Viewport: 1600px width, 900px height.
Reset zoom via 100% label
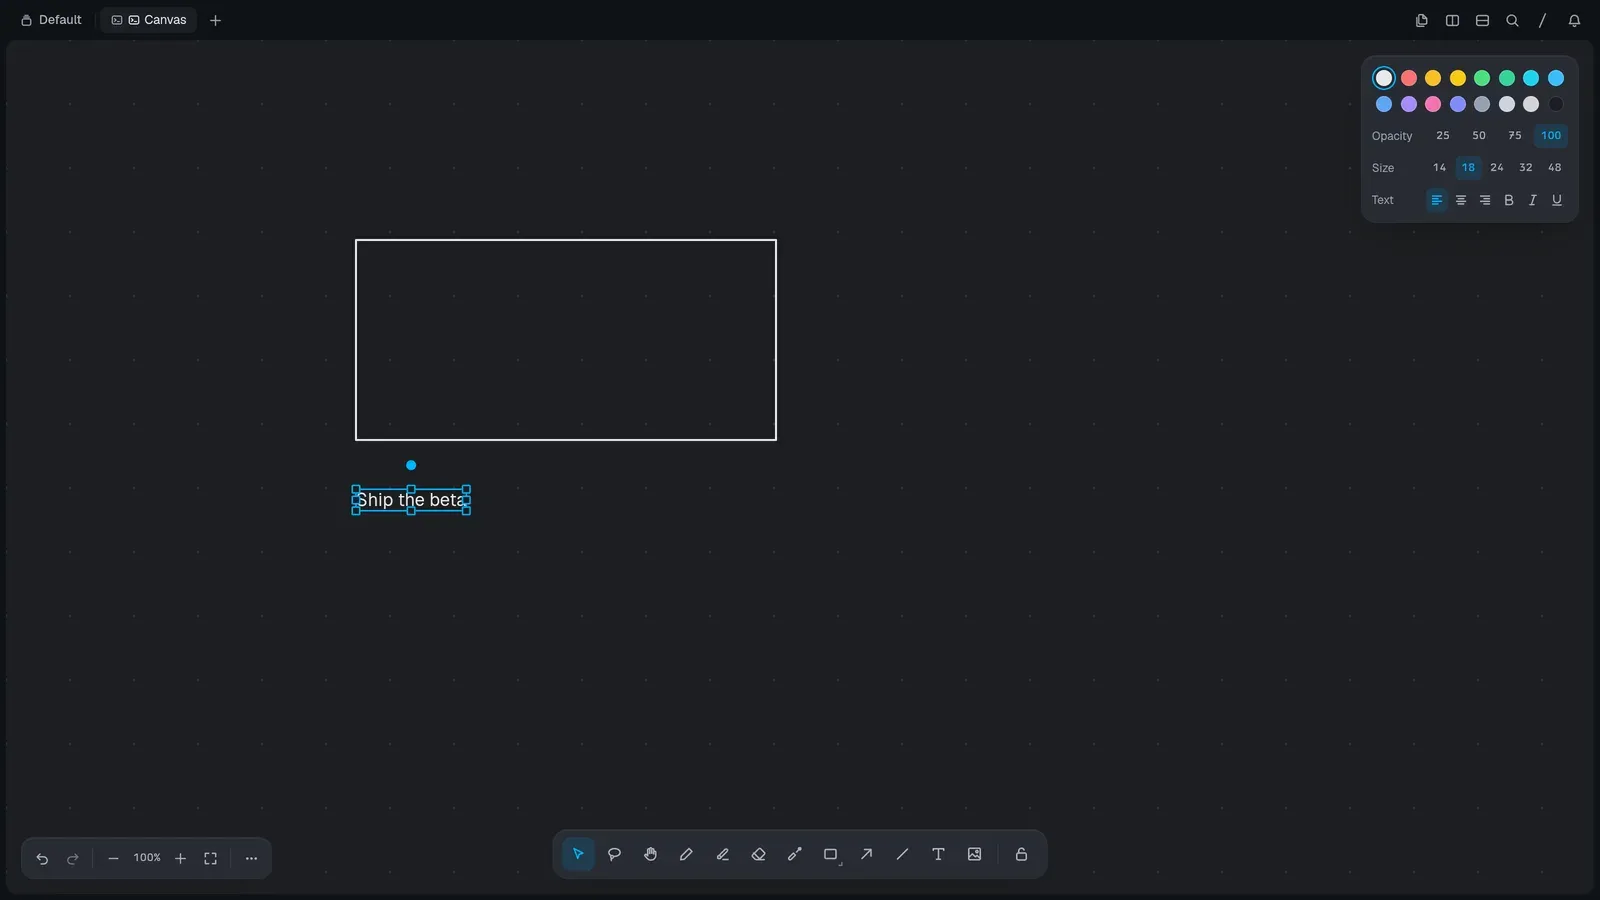point(147,858)
